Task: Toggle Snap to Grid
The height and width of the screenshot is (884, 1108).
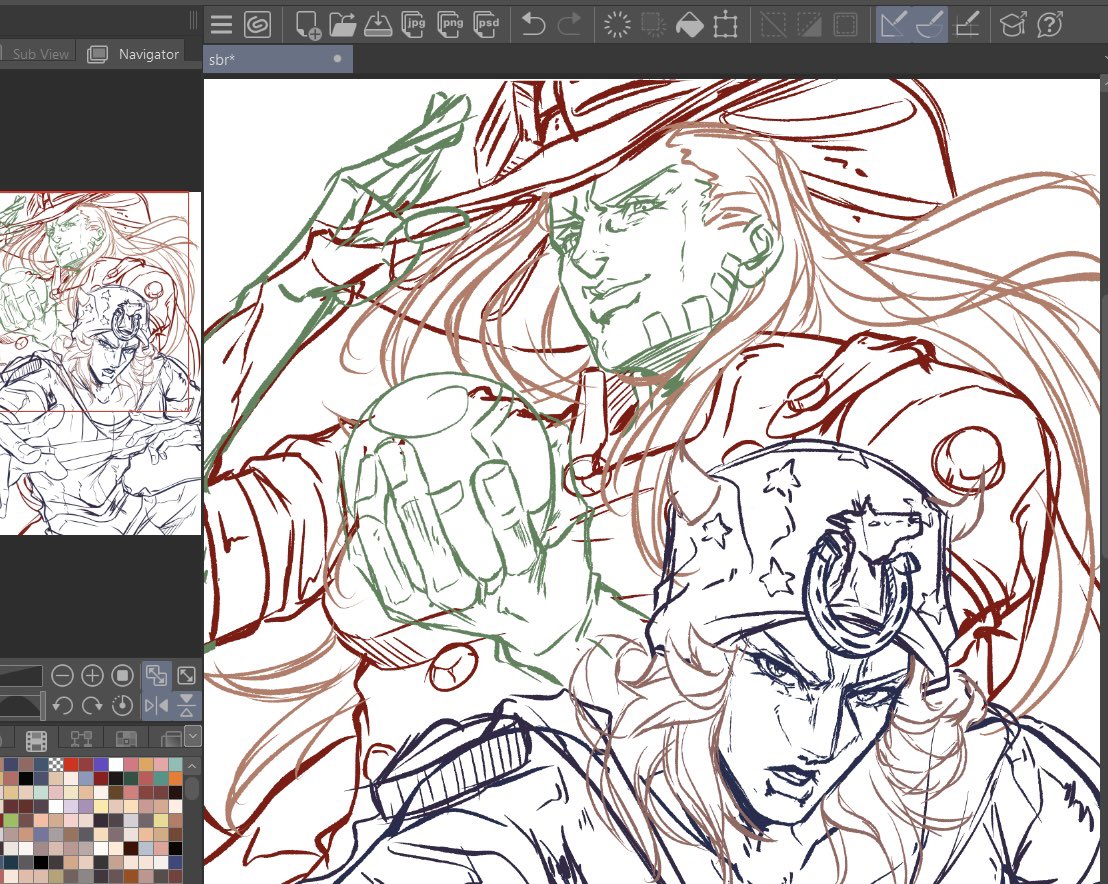Action: 967,25
